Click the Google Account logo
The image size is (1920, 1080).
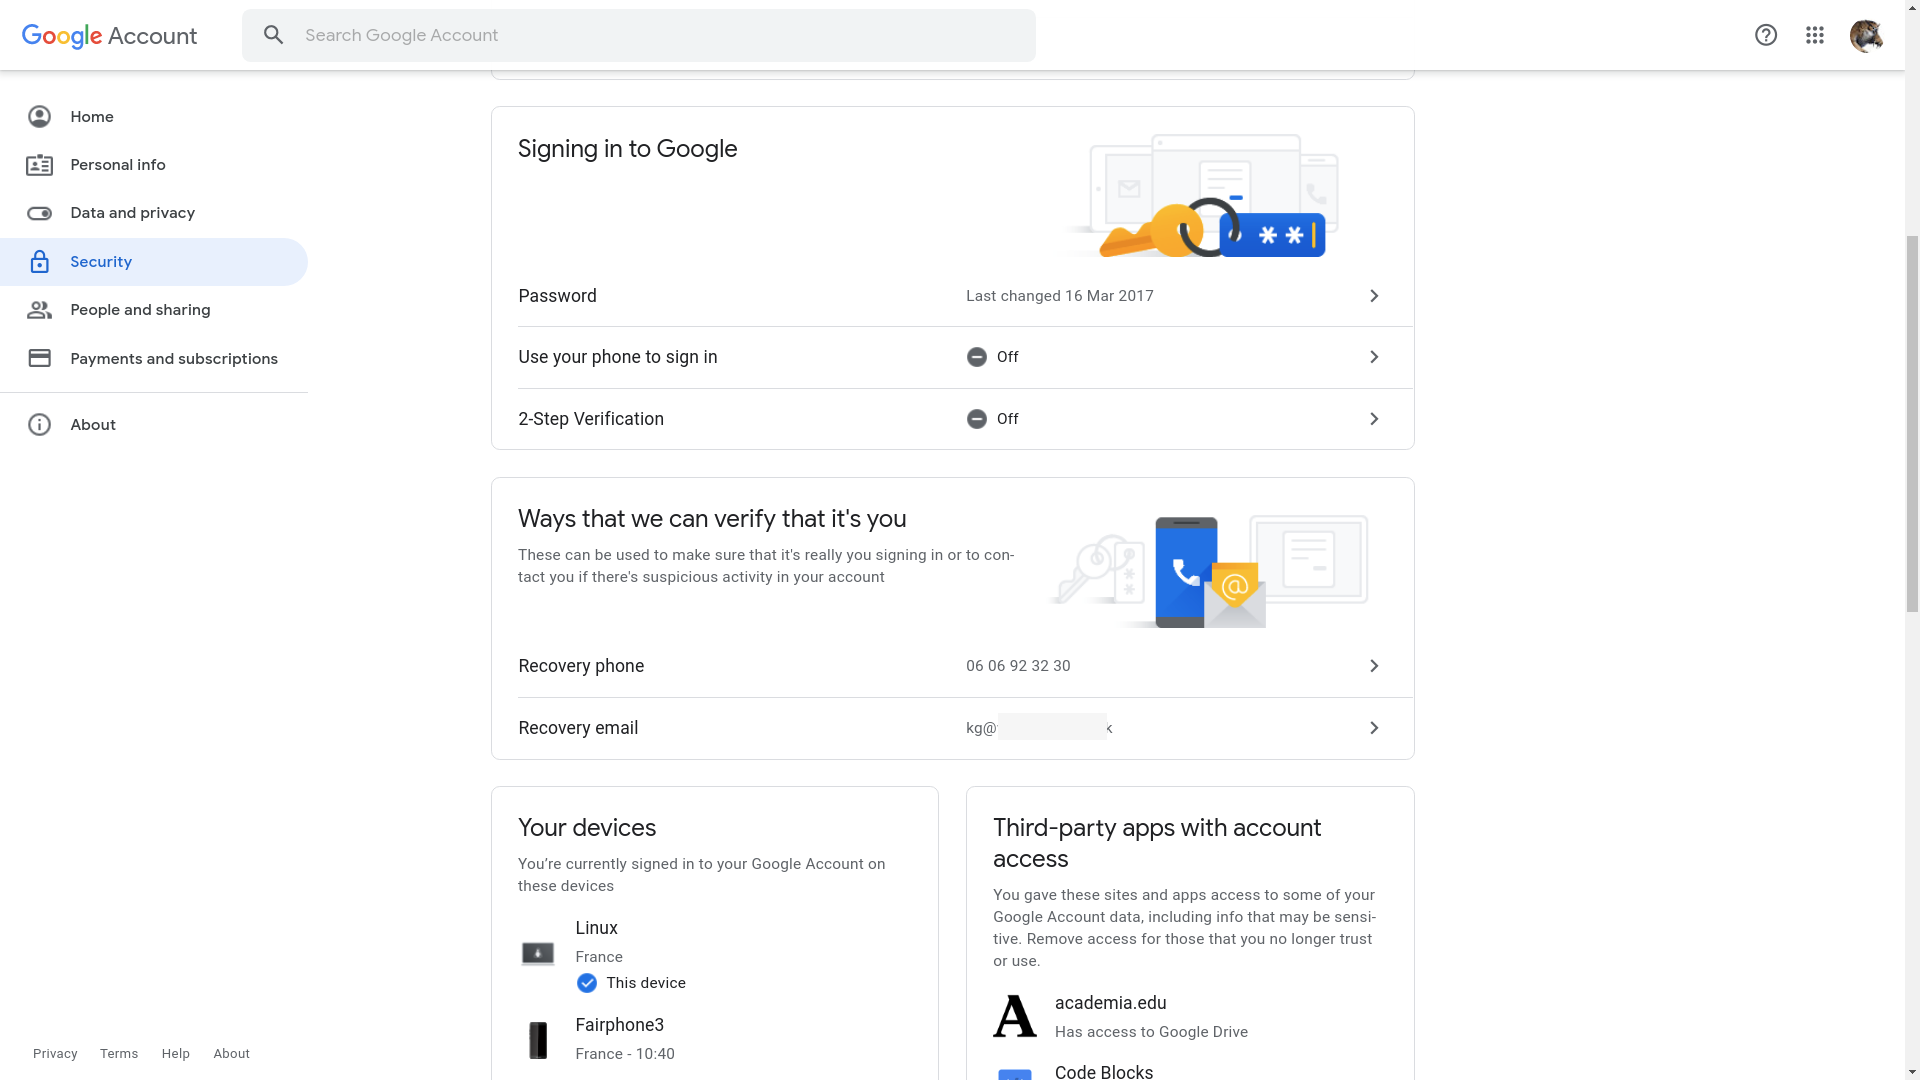(x=109, y=36)
